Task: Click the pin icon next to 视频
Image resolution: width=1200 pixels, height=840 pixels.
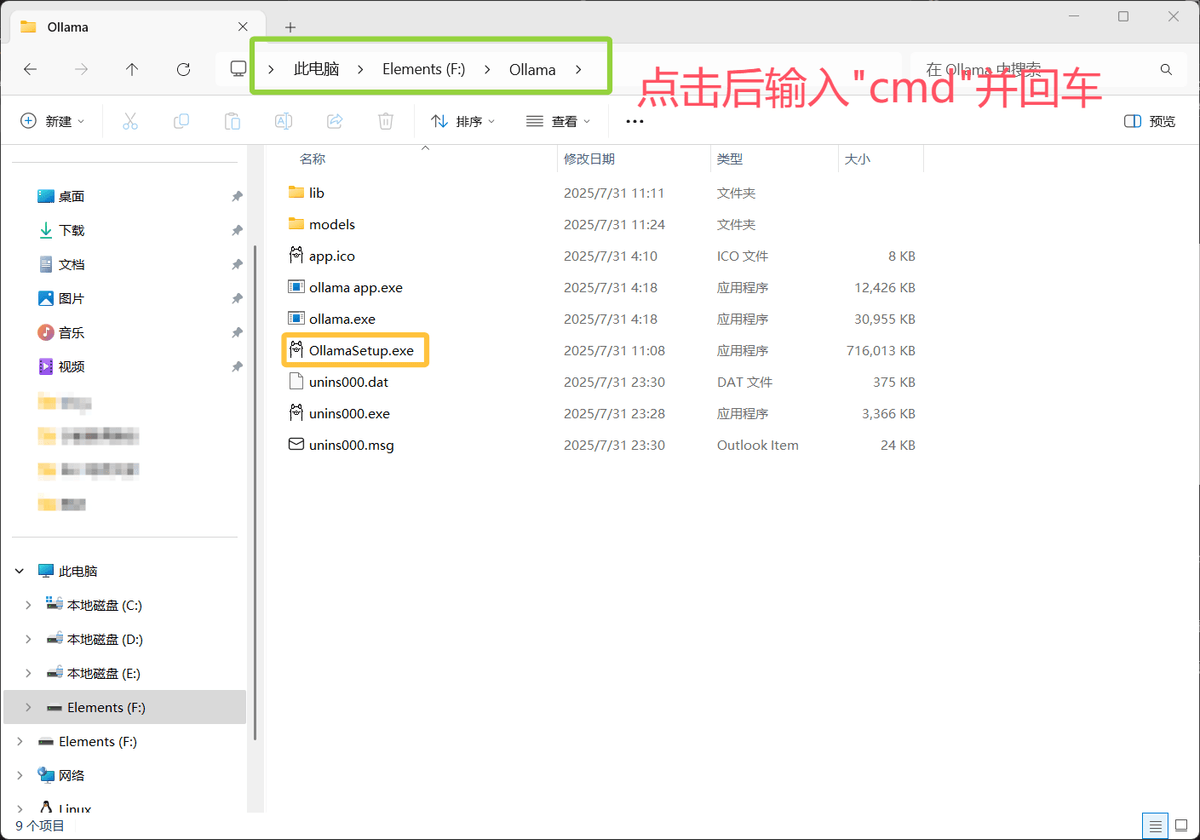Action: coord(237,367)
